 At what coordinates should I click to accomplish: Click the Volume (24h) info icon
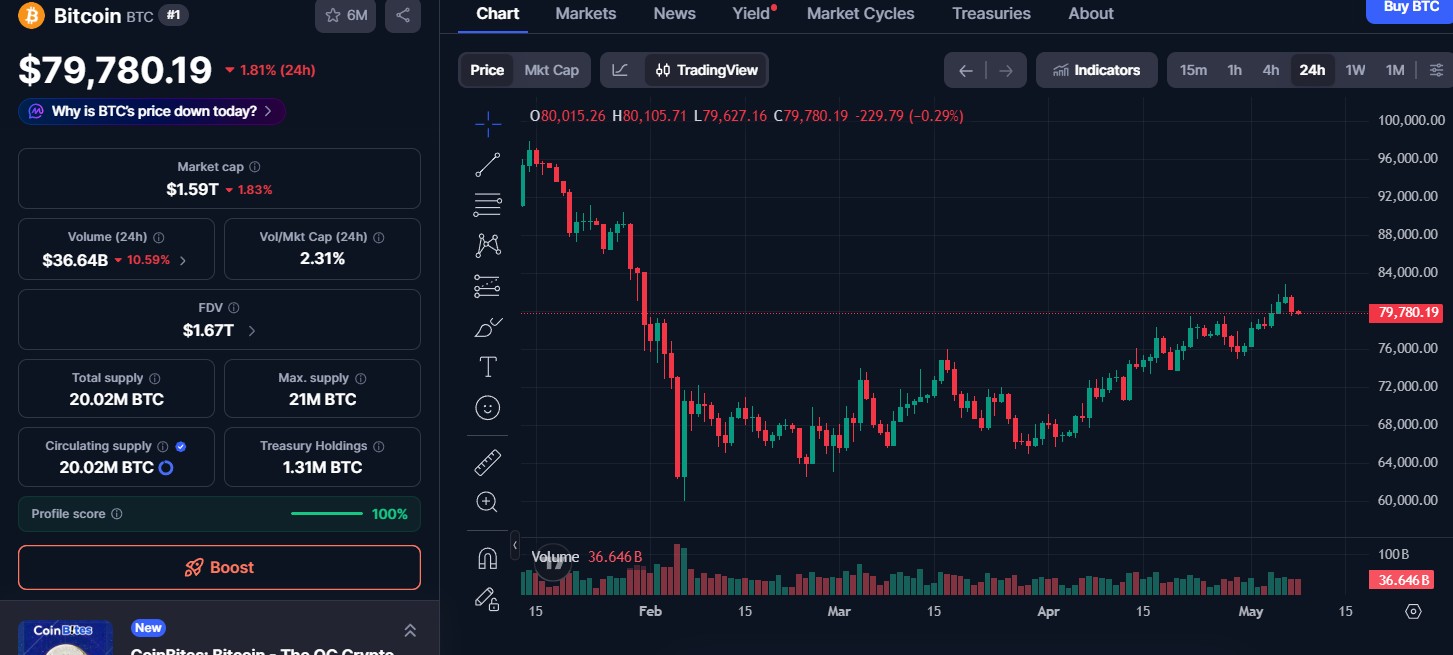click(159, 237)
